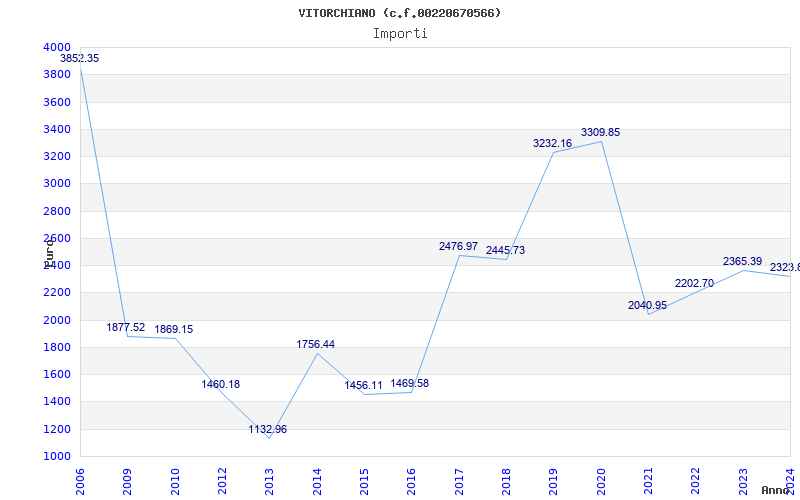Click x-axis year 2014

tap(317, 481)
